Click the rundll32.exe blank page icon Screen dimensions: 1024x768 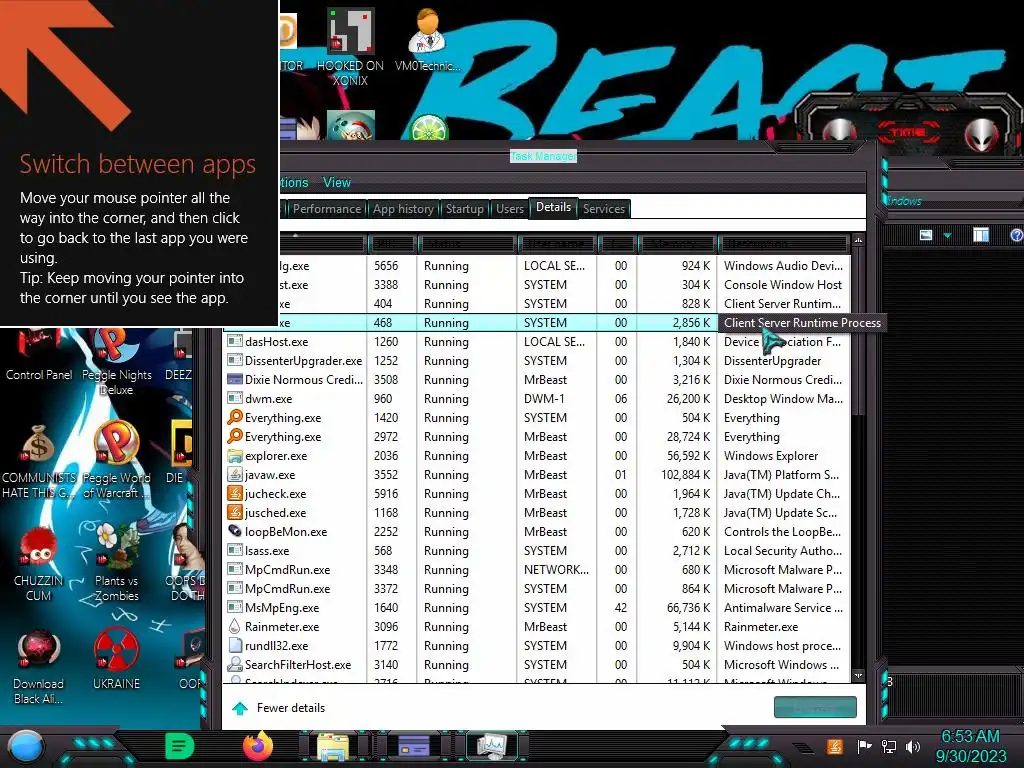[x=234, y=645]
